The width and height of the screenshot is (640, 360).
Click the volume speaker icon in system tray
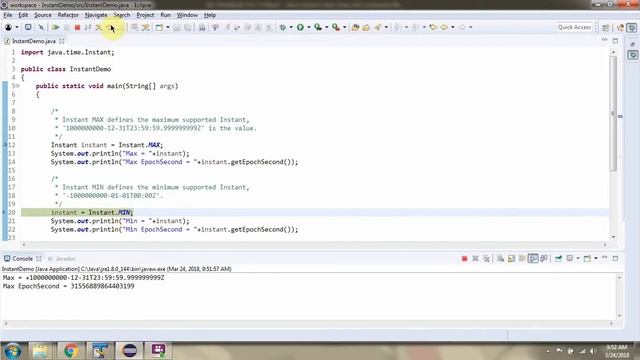point(593,351)
